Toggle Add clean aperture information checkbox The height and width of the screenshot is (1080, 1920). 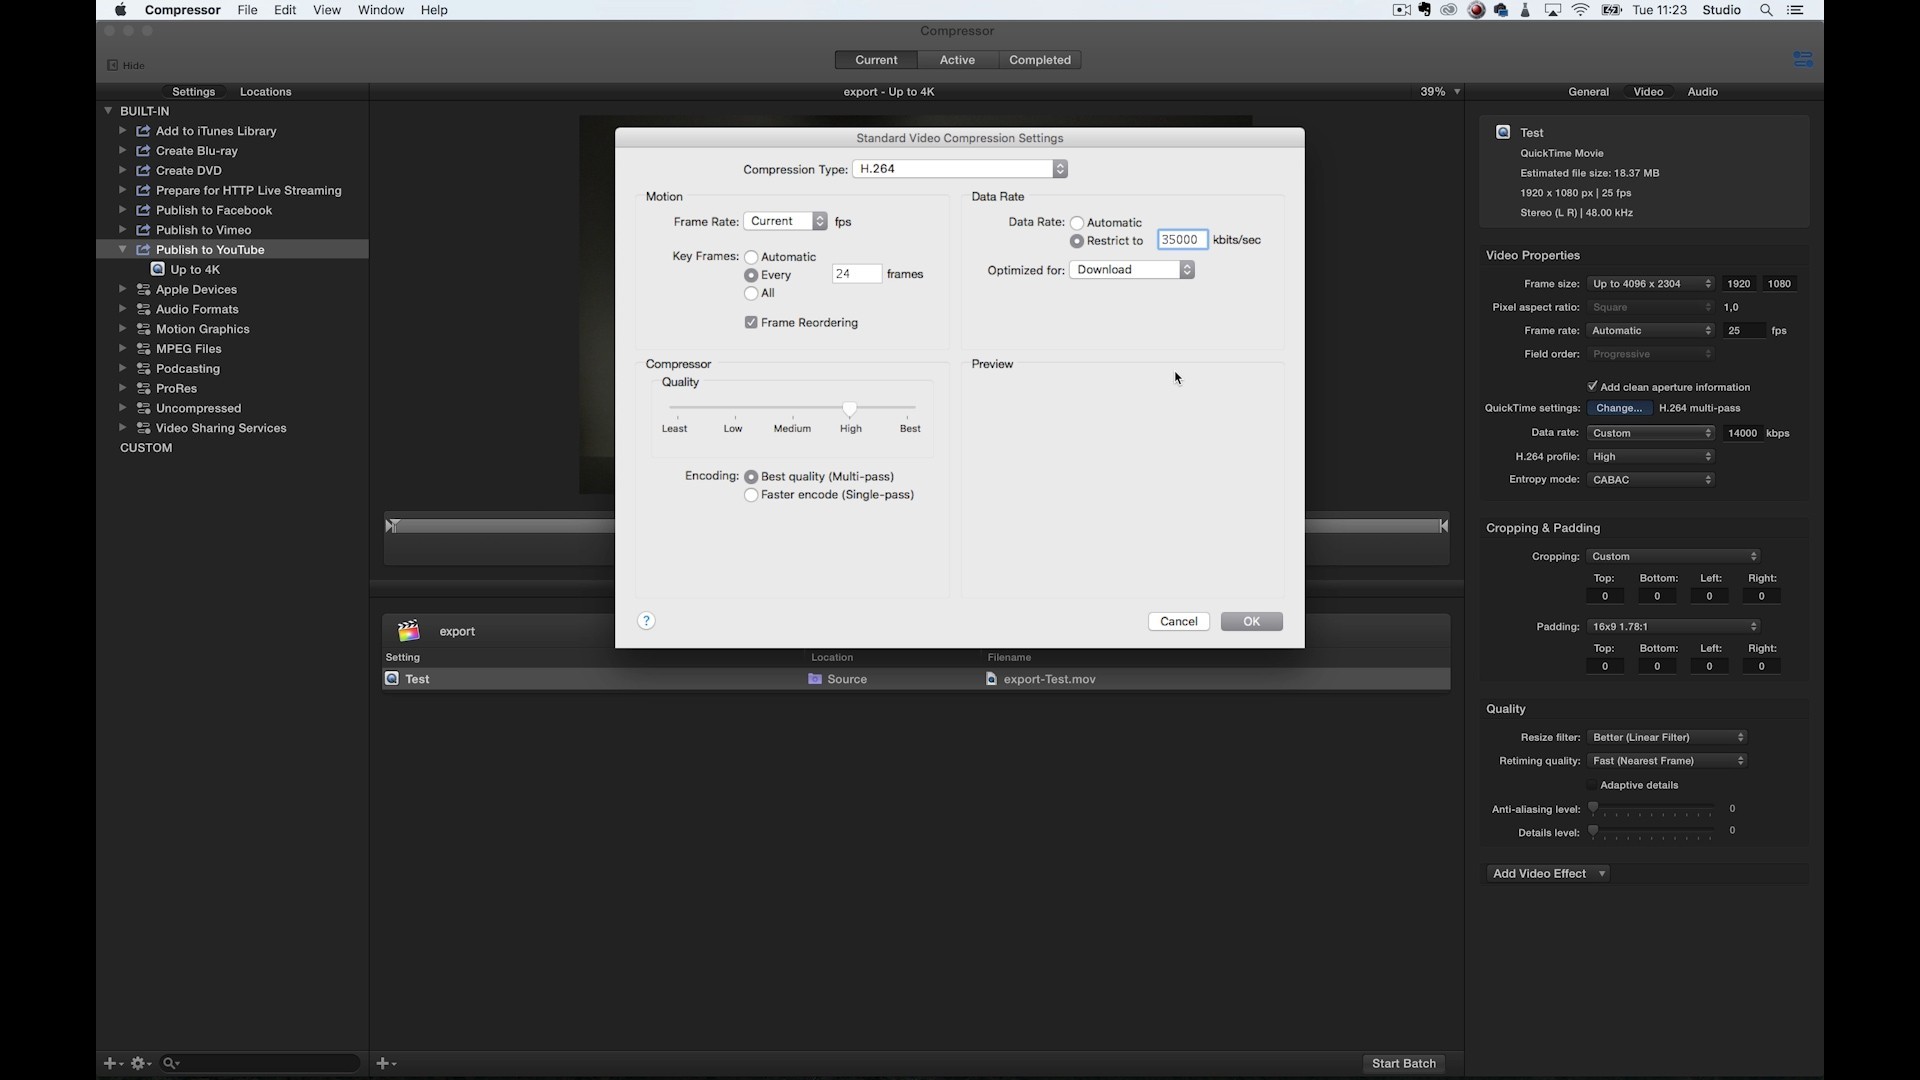[1592, 386]
